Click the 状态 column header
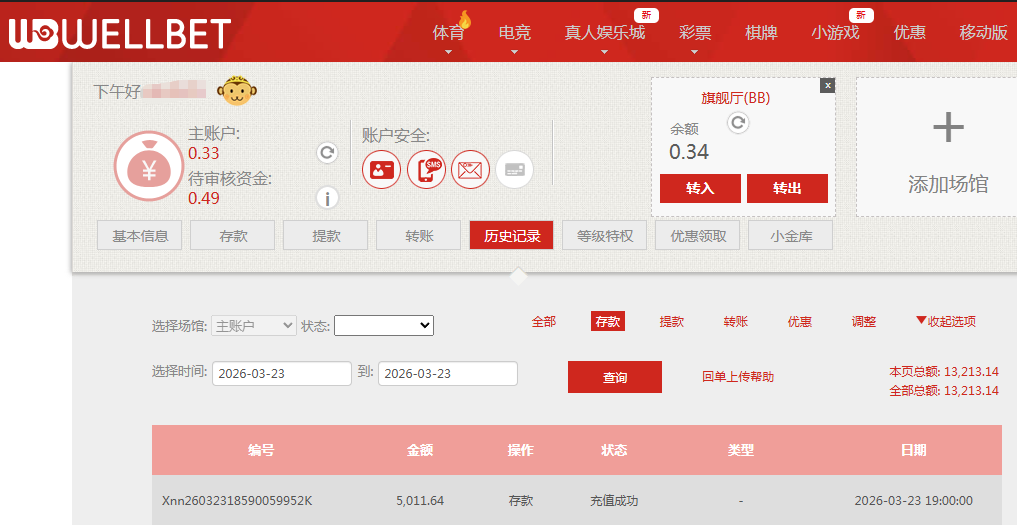The image size is (1017, 525). pos(614,450)
